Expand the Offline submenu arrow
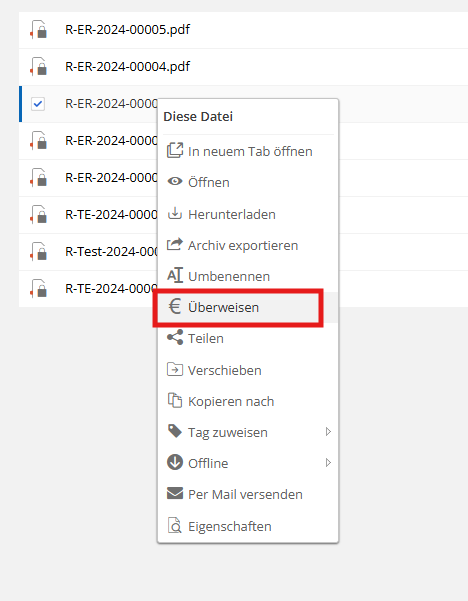468x601 pixels. point(328,463)
